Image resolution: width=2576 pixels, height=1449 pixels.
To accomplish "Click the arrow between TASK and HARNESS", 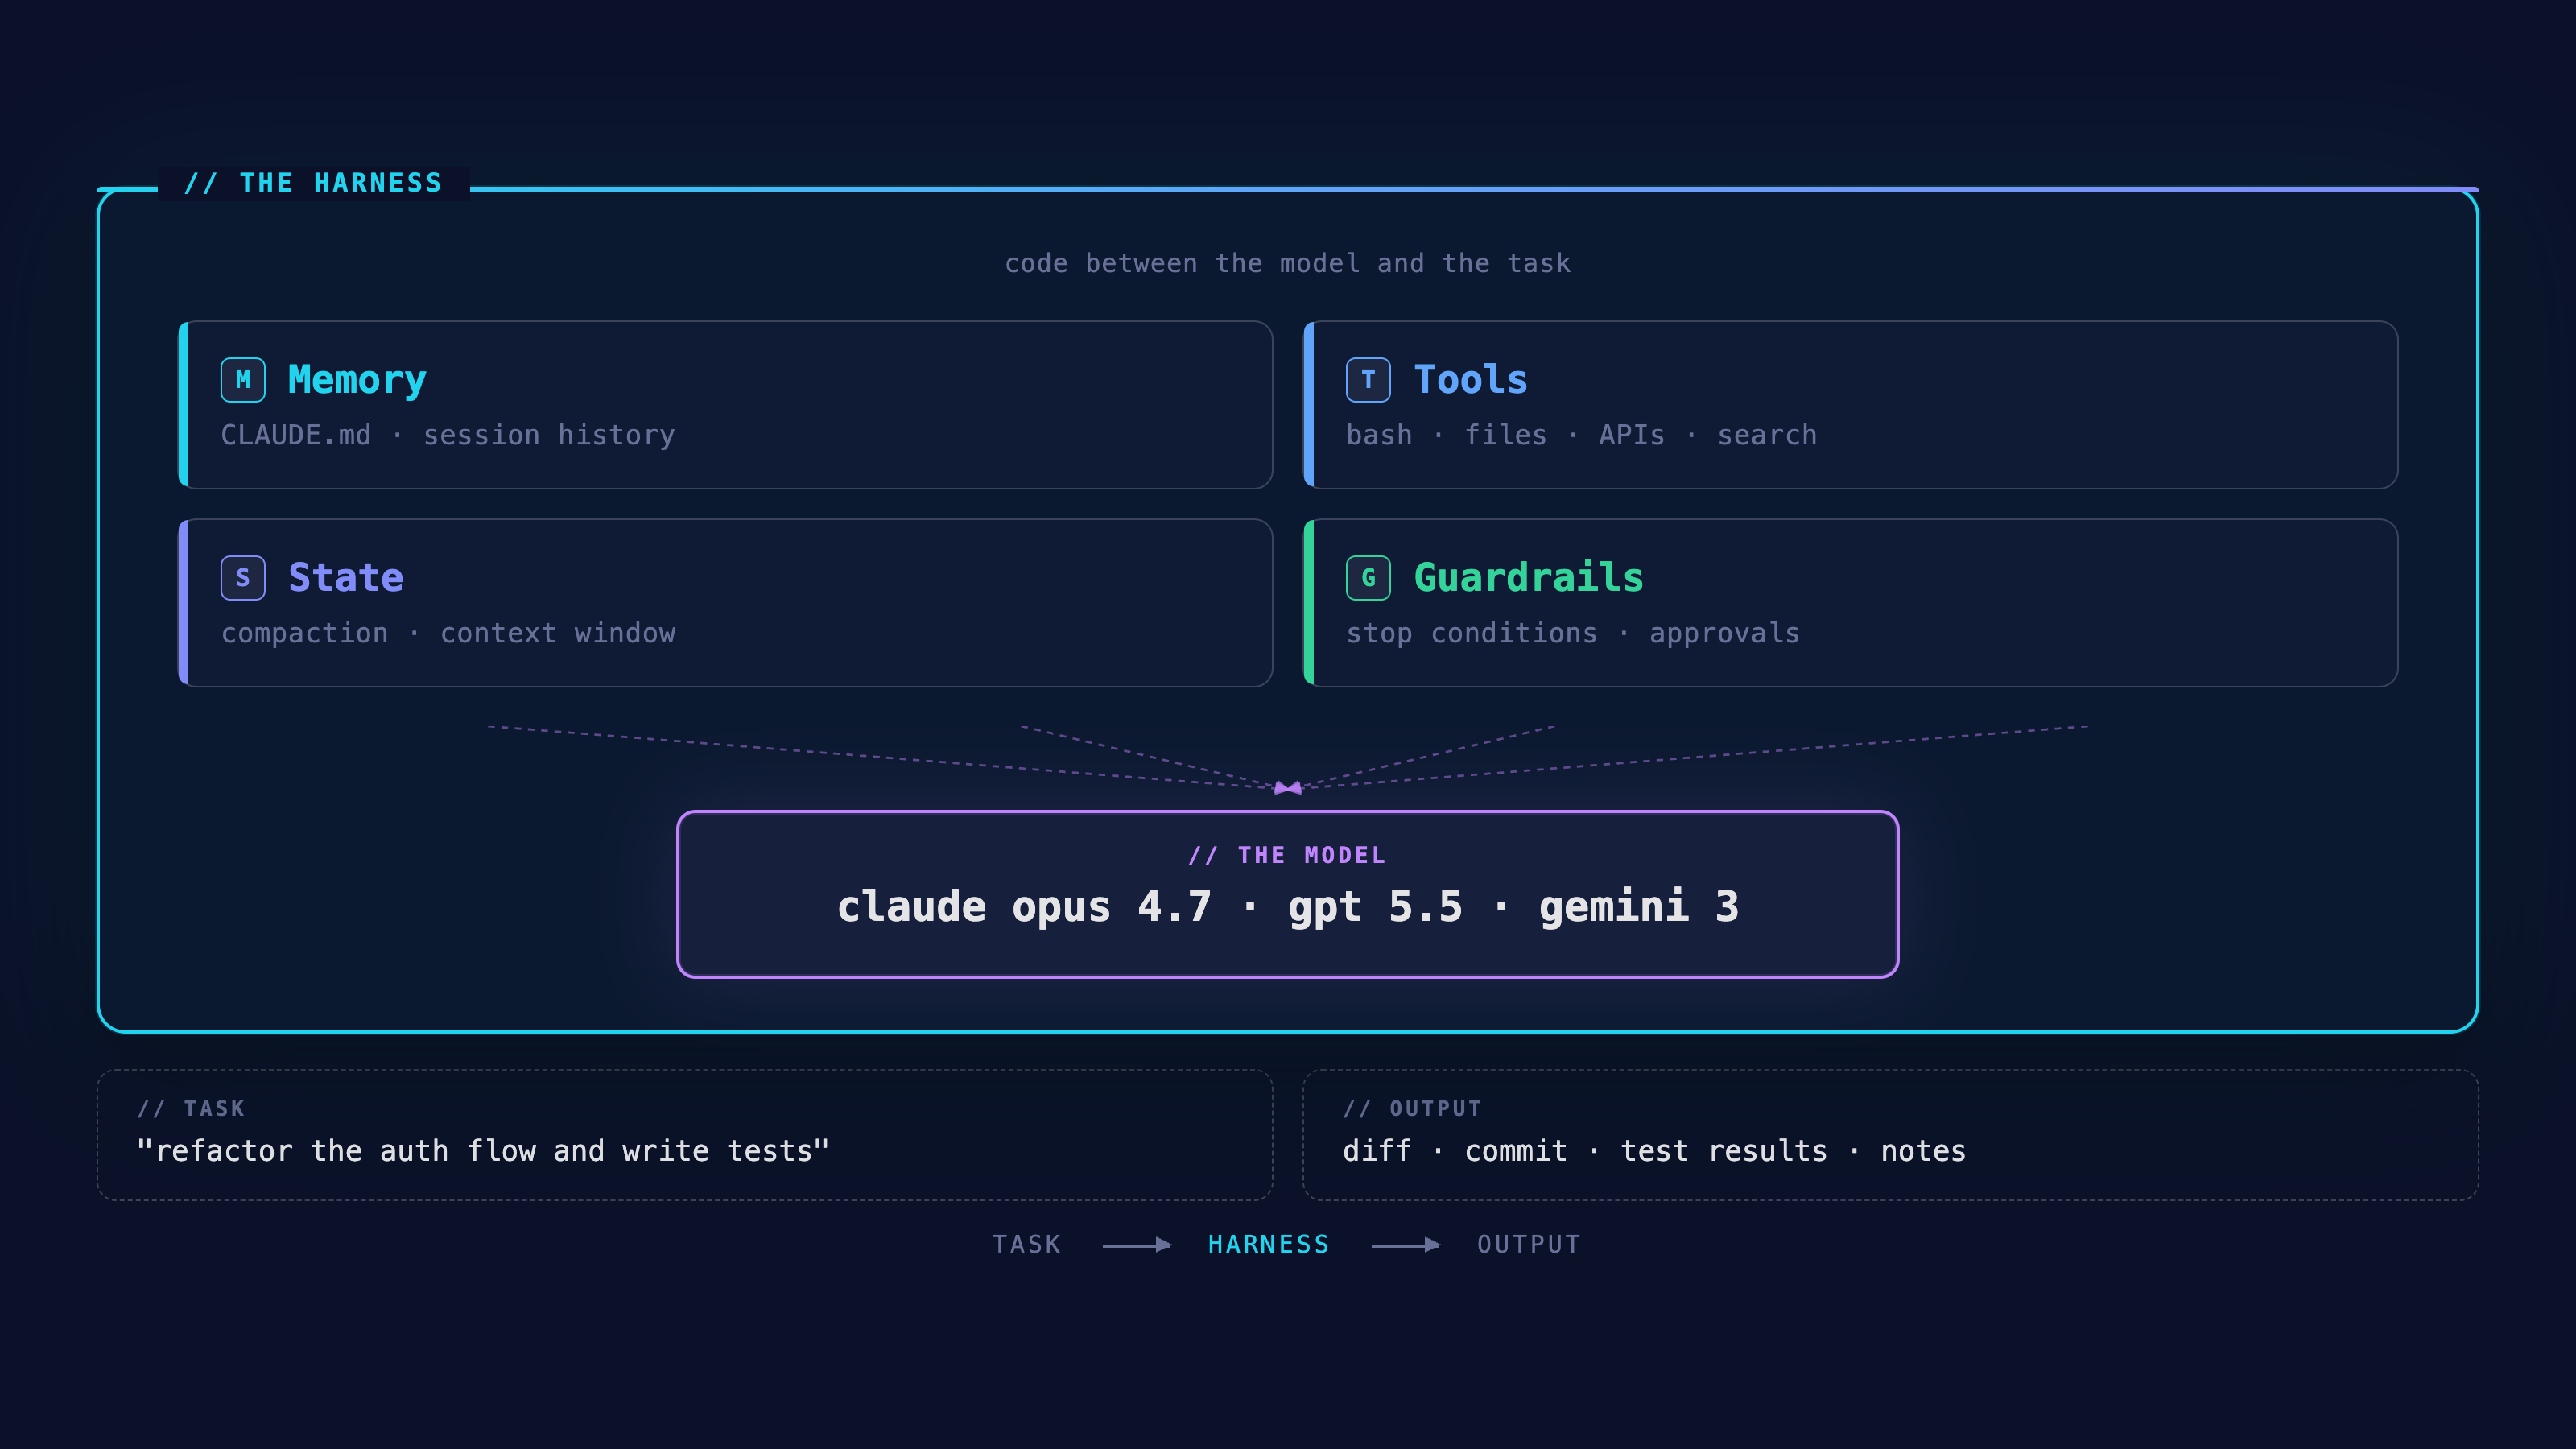I will 1136,1245.
